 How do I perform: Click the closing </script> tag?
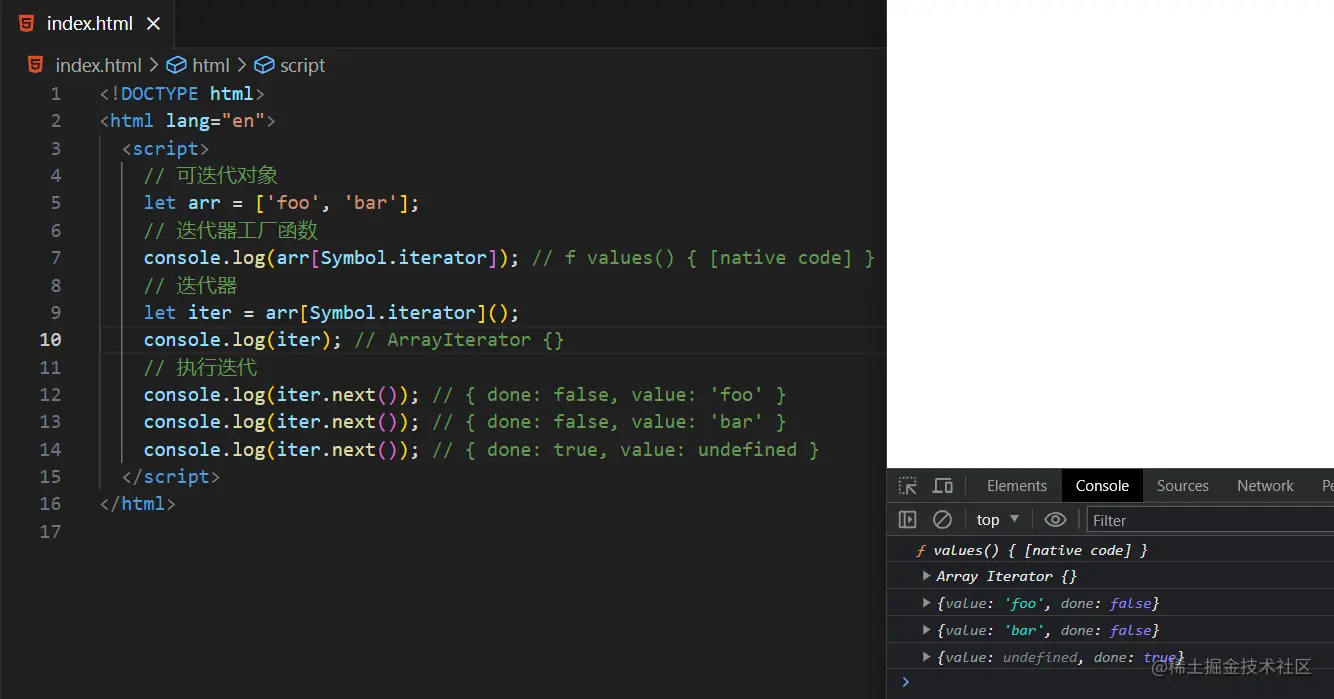170,477
